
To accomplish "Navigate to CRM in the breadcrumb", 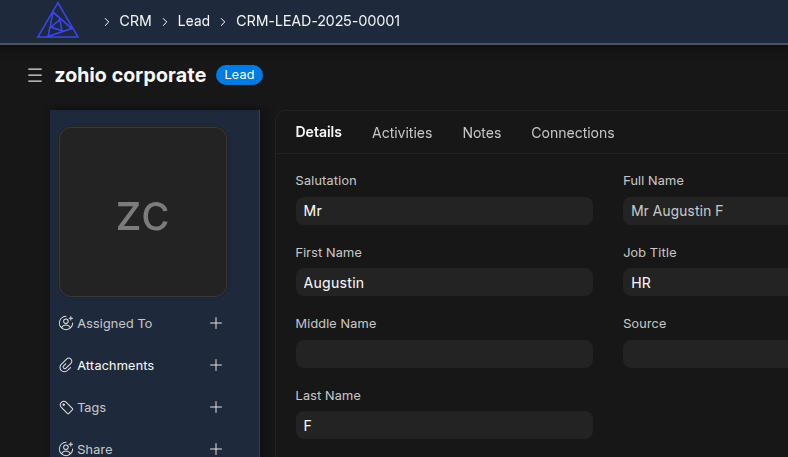I will 135,20.
